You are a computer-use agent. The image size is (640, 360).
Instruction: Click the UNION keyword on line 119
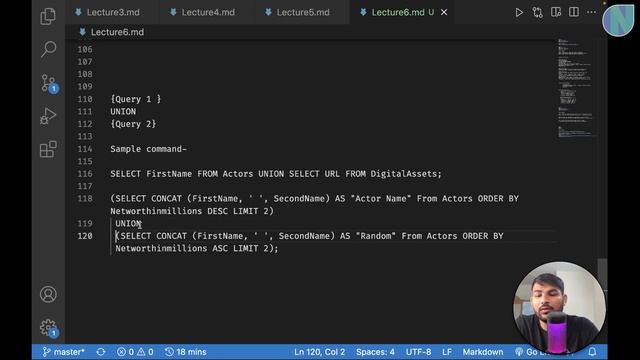[x=128, y=224]
